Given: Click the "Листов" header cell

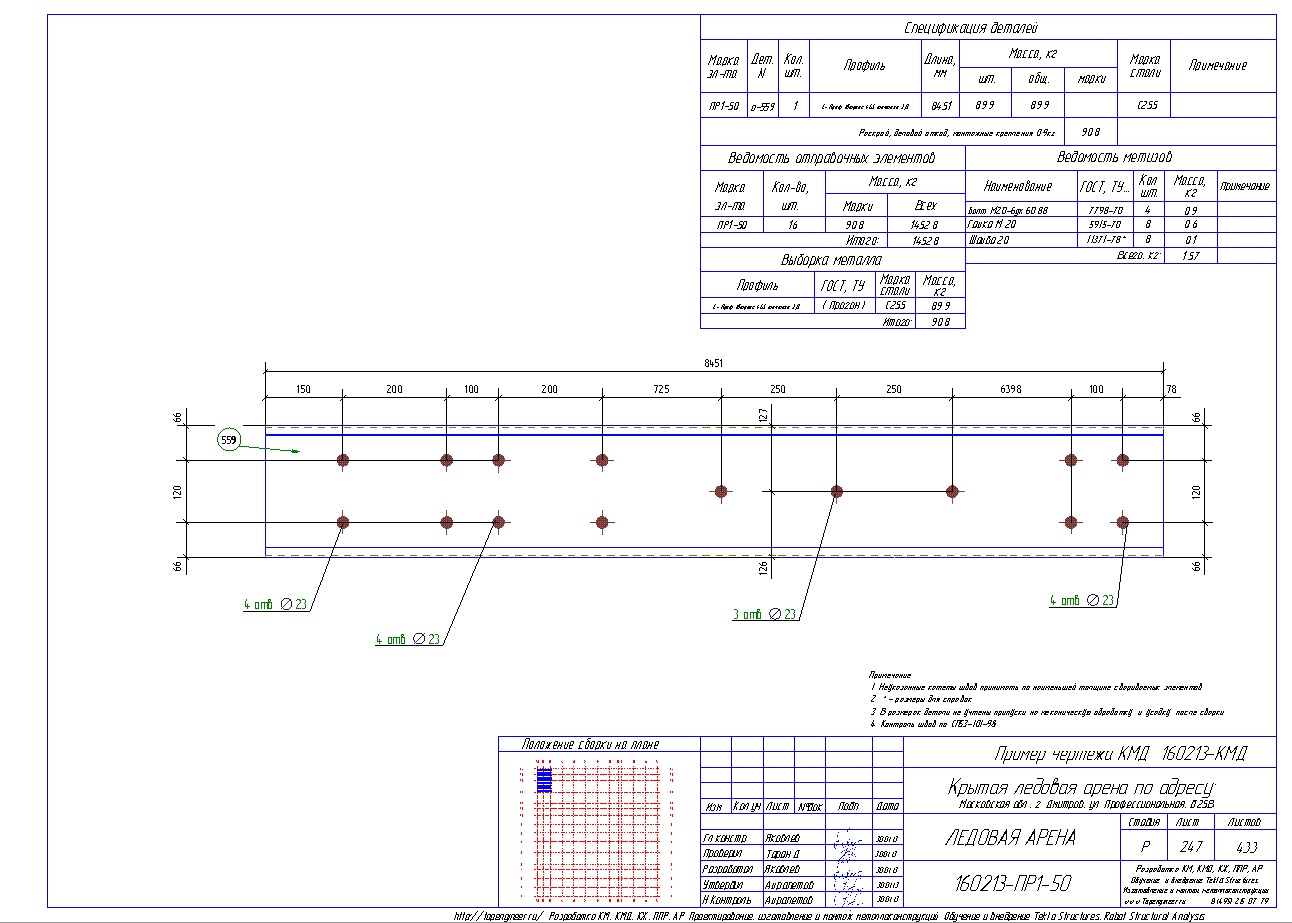Looking at the screenshot, I should tap(1245, 822).
